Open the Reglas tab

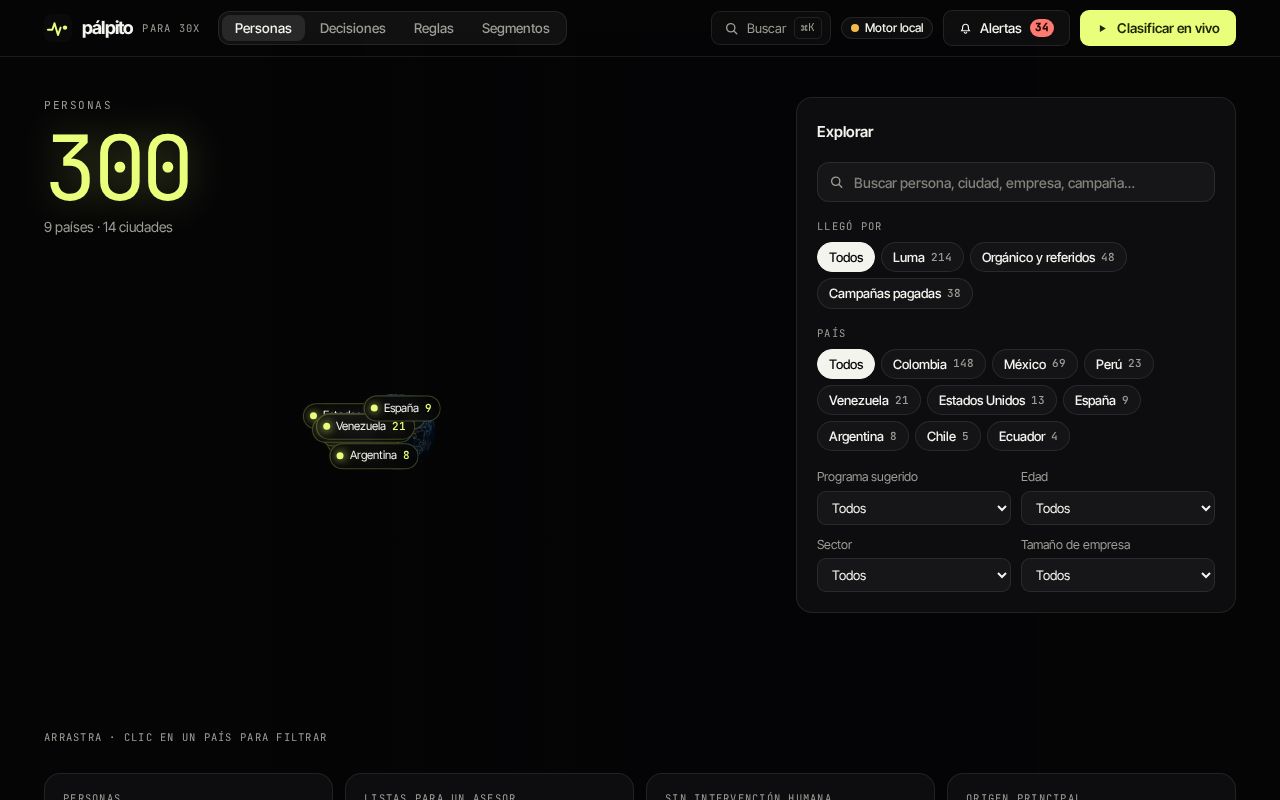(x=433, y=28)
